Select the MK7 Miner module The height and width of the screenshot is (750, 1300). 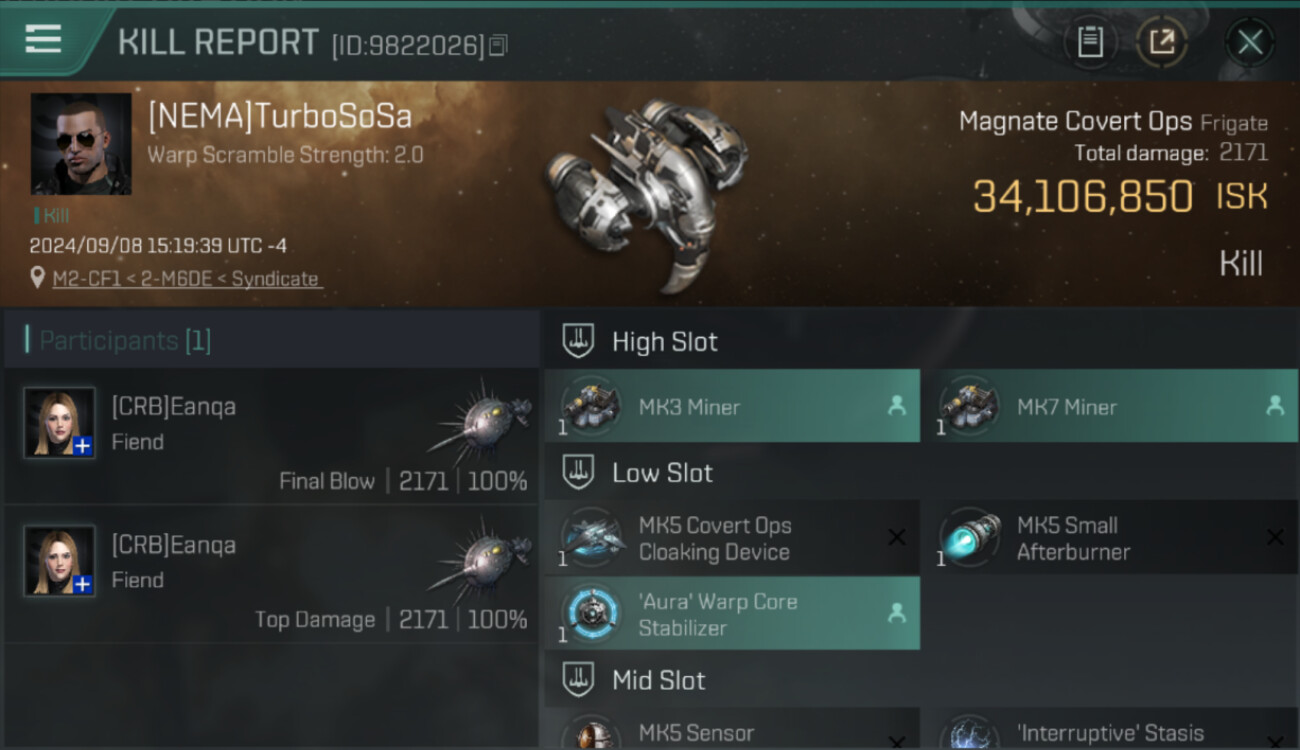[x=1110, y=406]
